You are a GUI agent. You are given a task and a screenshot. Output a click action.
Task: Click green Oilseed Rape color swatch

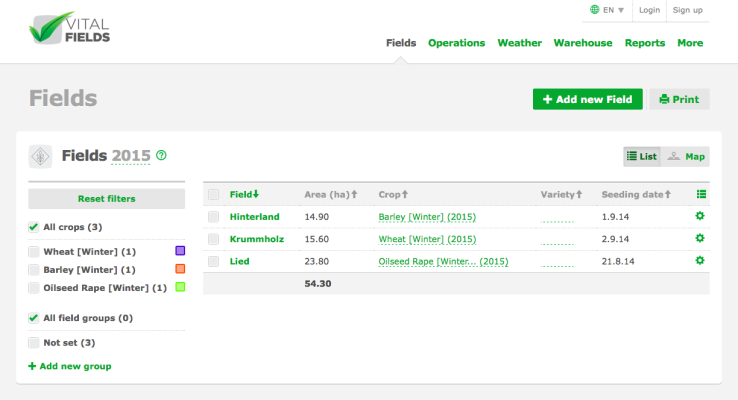(x=180, y=287)
